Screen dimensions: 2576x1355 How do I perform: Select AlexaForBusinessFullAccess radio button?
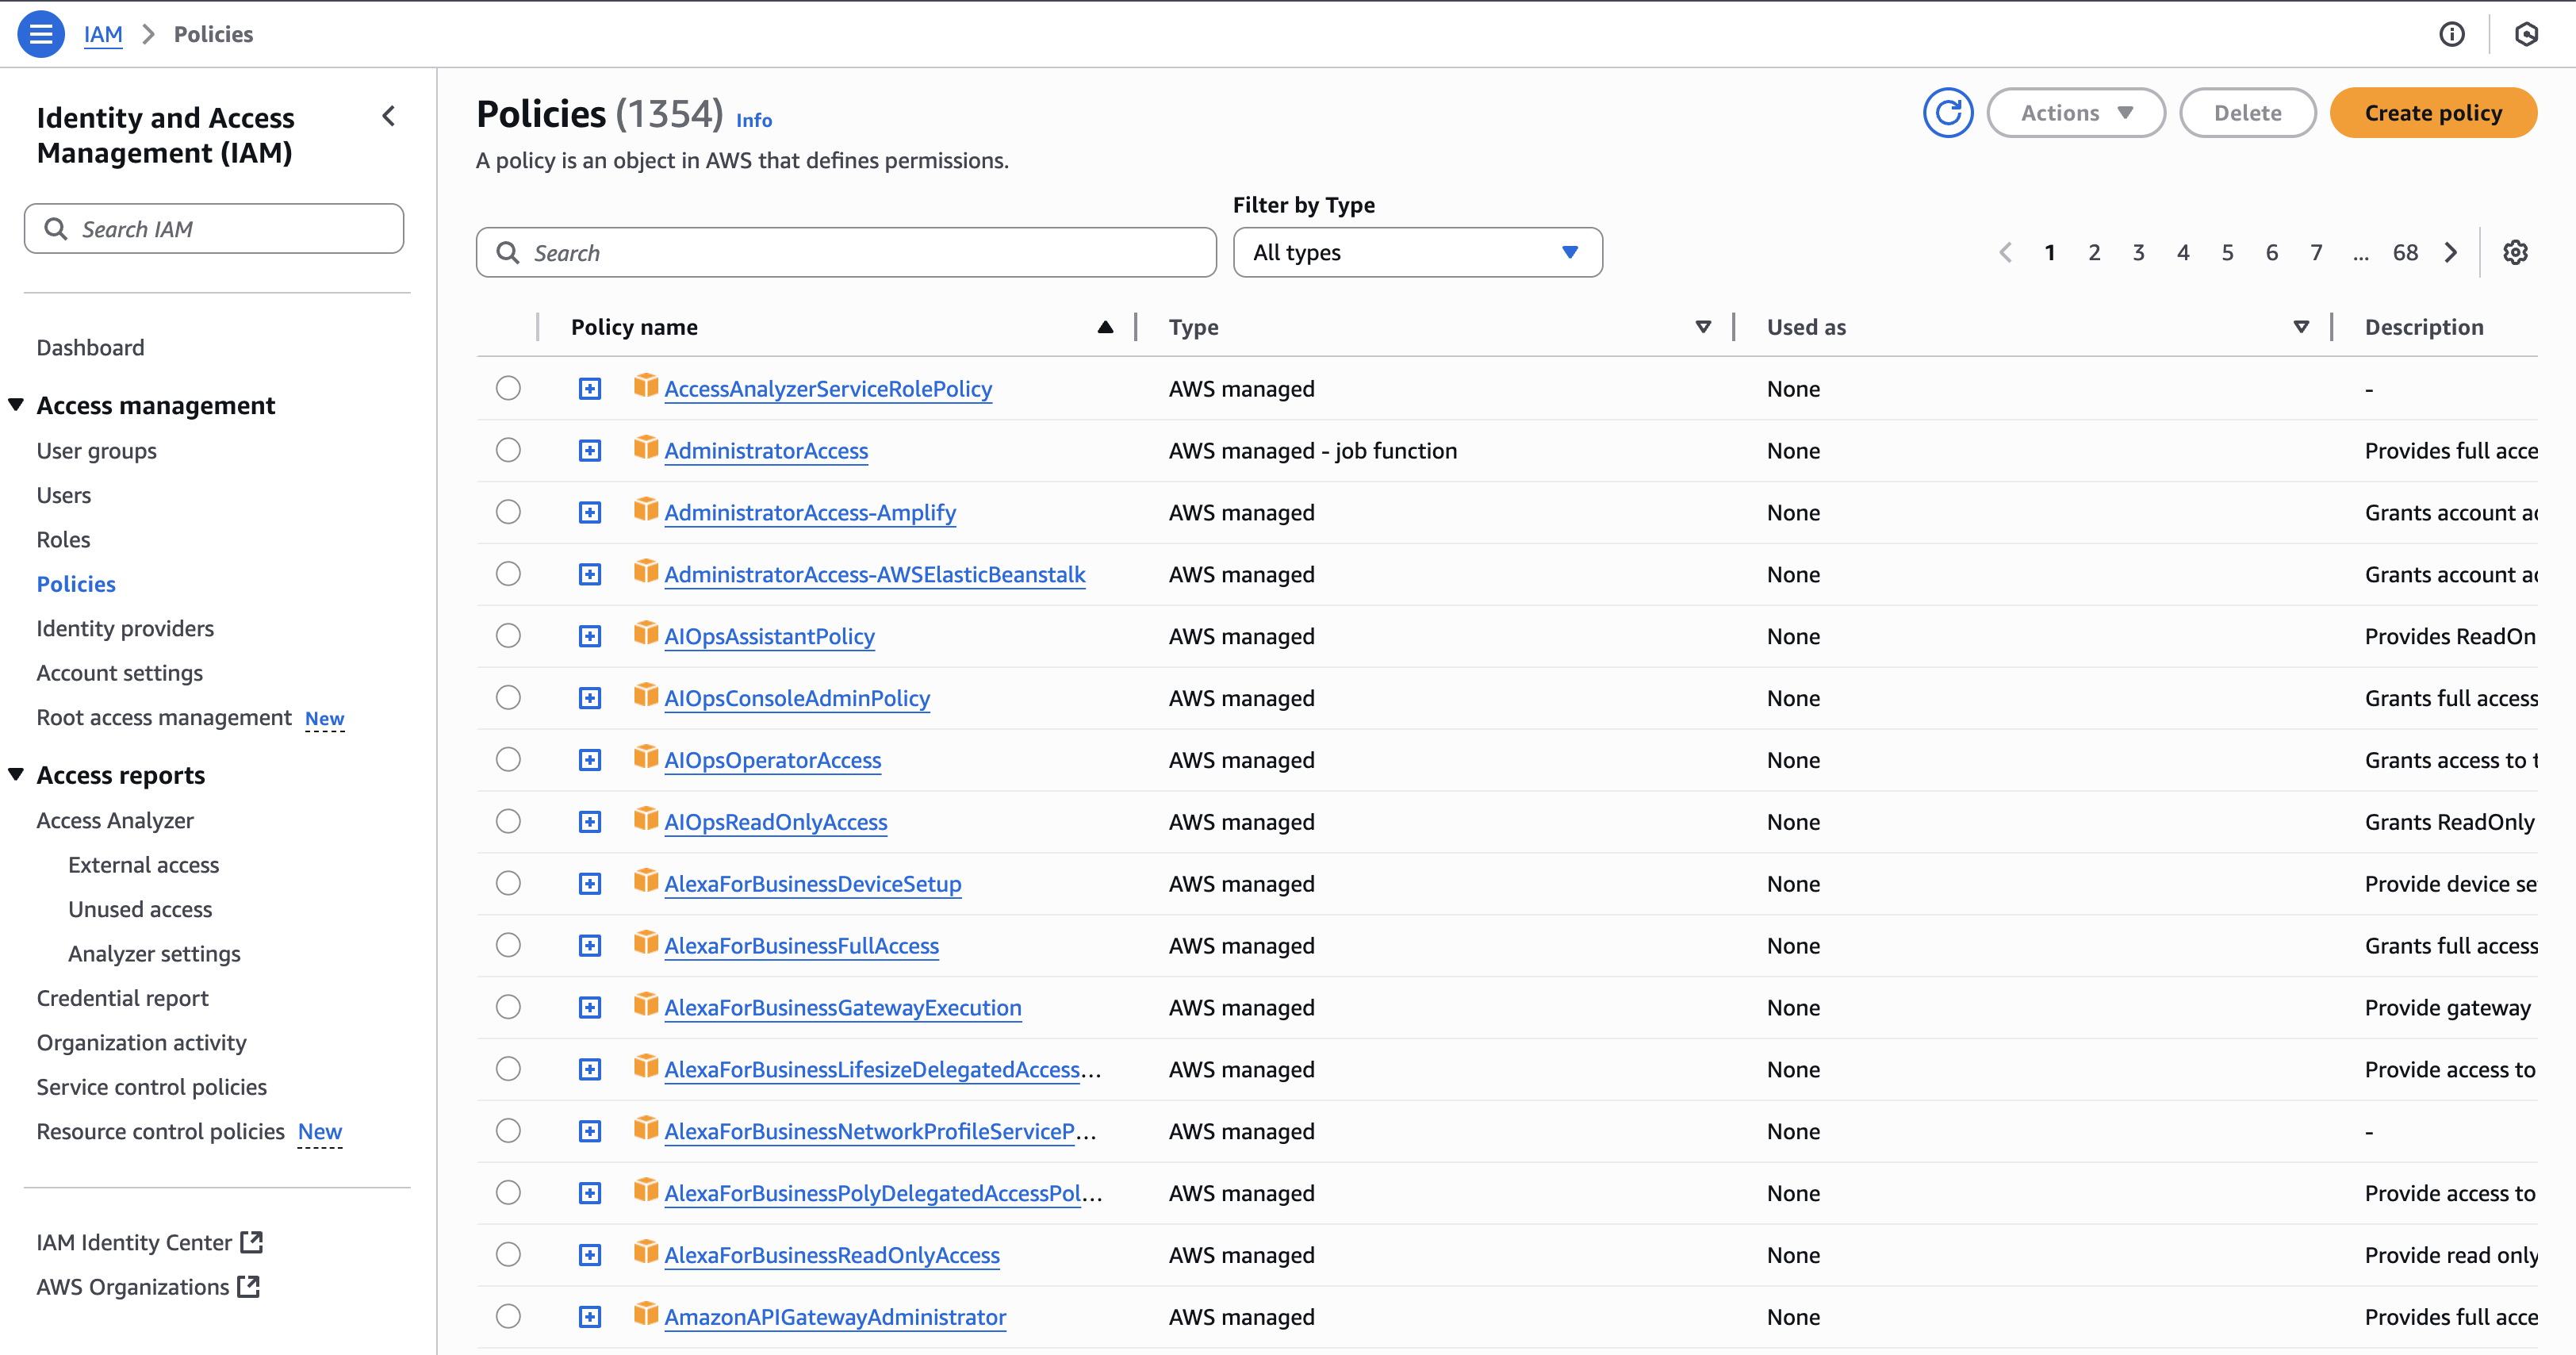pos(508,945)
